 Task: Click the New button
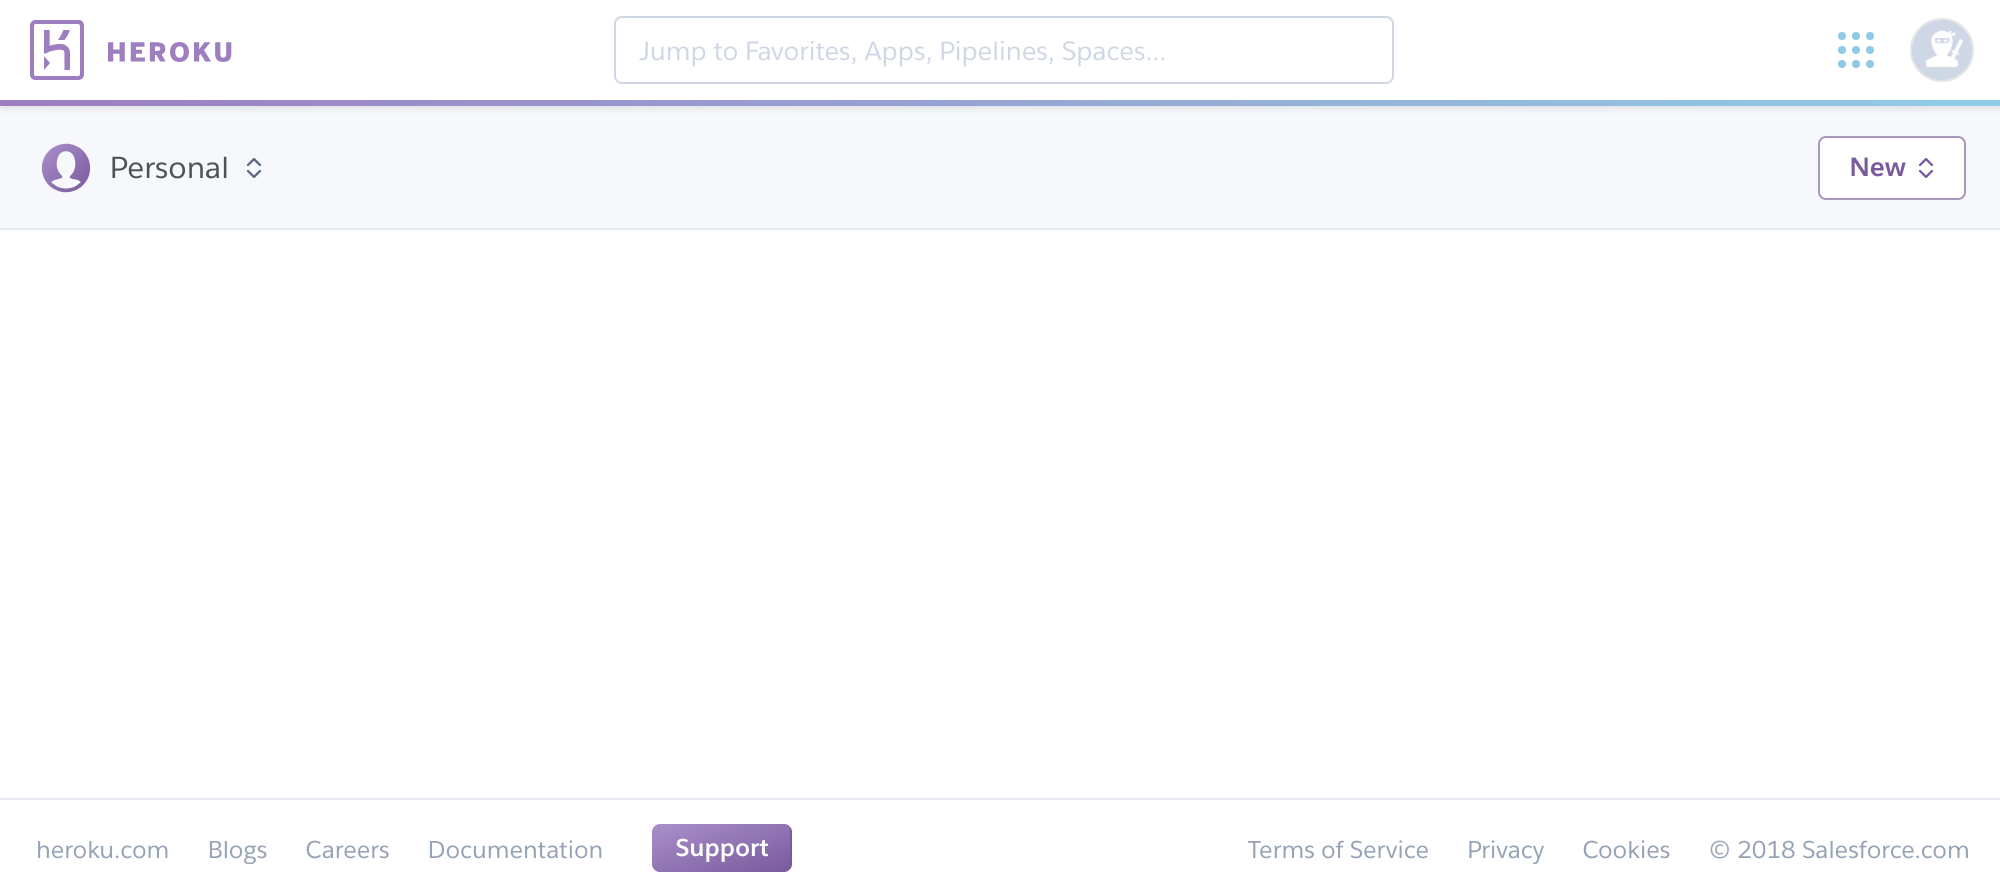1878,168
